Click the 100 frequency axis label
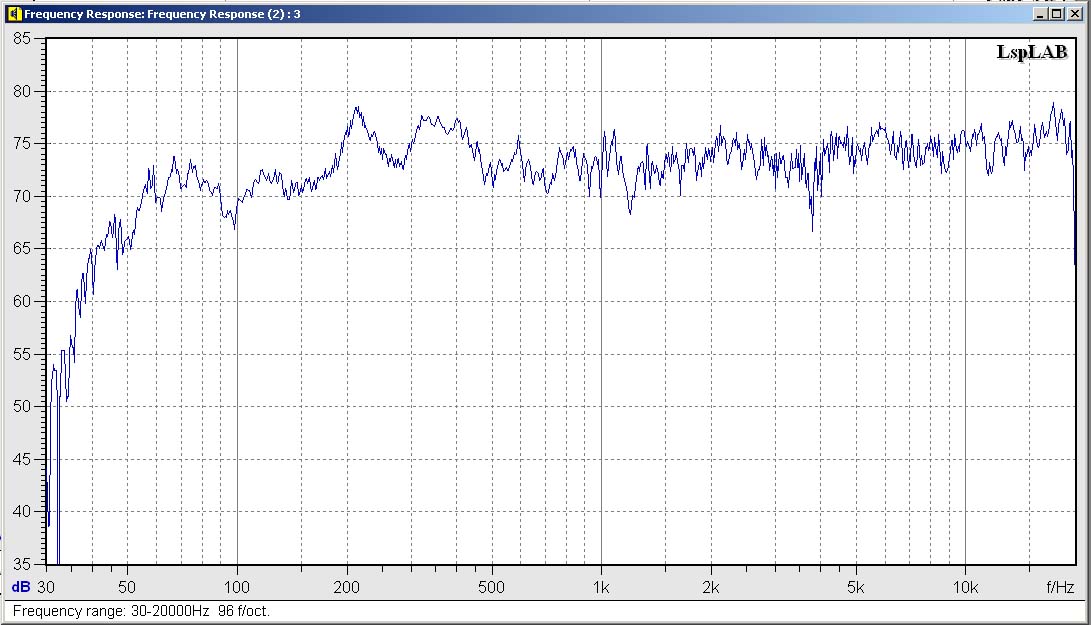This screenshot has width=1091, height=625. (236, 587)
